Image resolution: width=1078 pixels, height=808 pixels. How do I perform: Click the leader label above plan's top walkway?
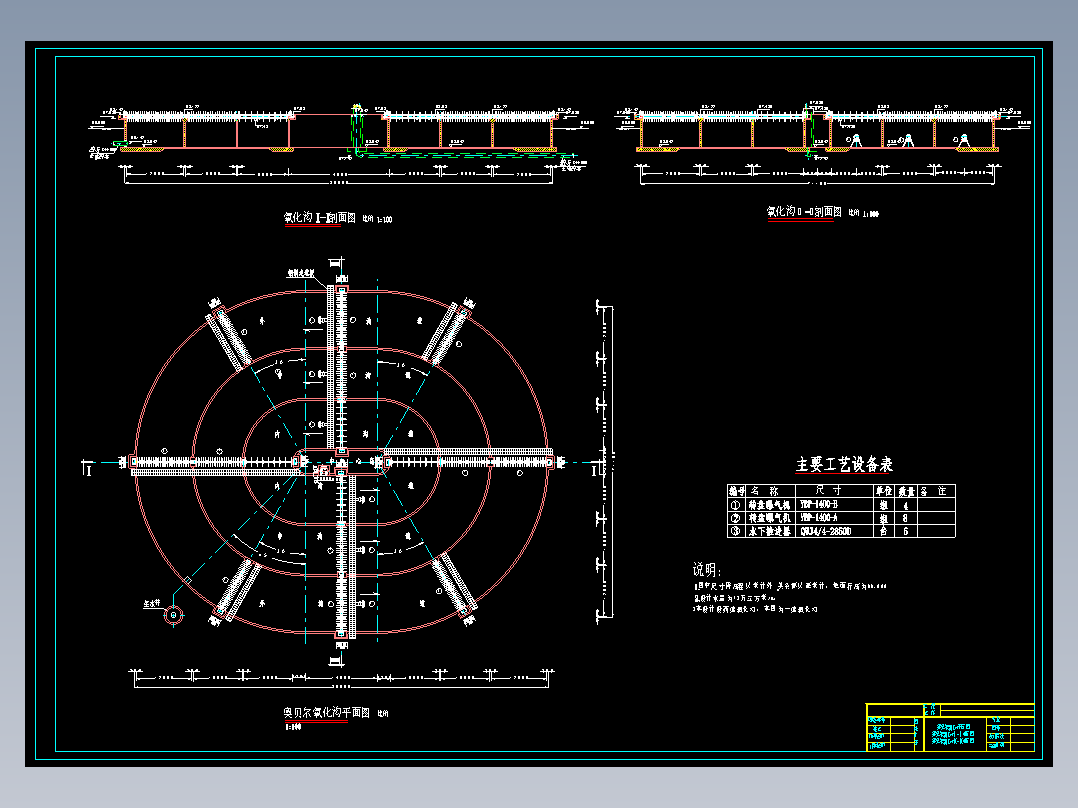click(300, 274)
